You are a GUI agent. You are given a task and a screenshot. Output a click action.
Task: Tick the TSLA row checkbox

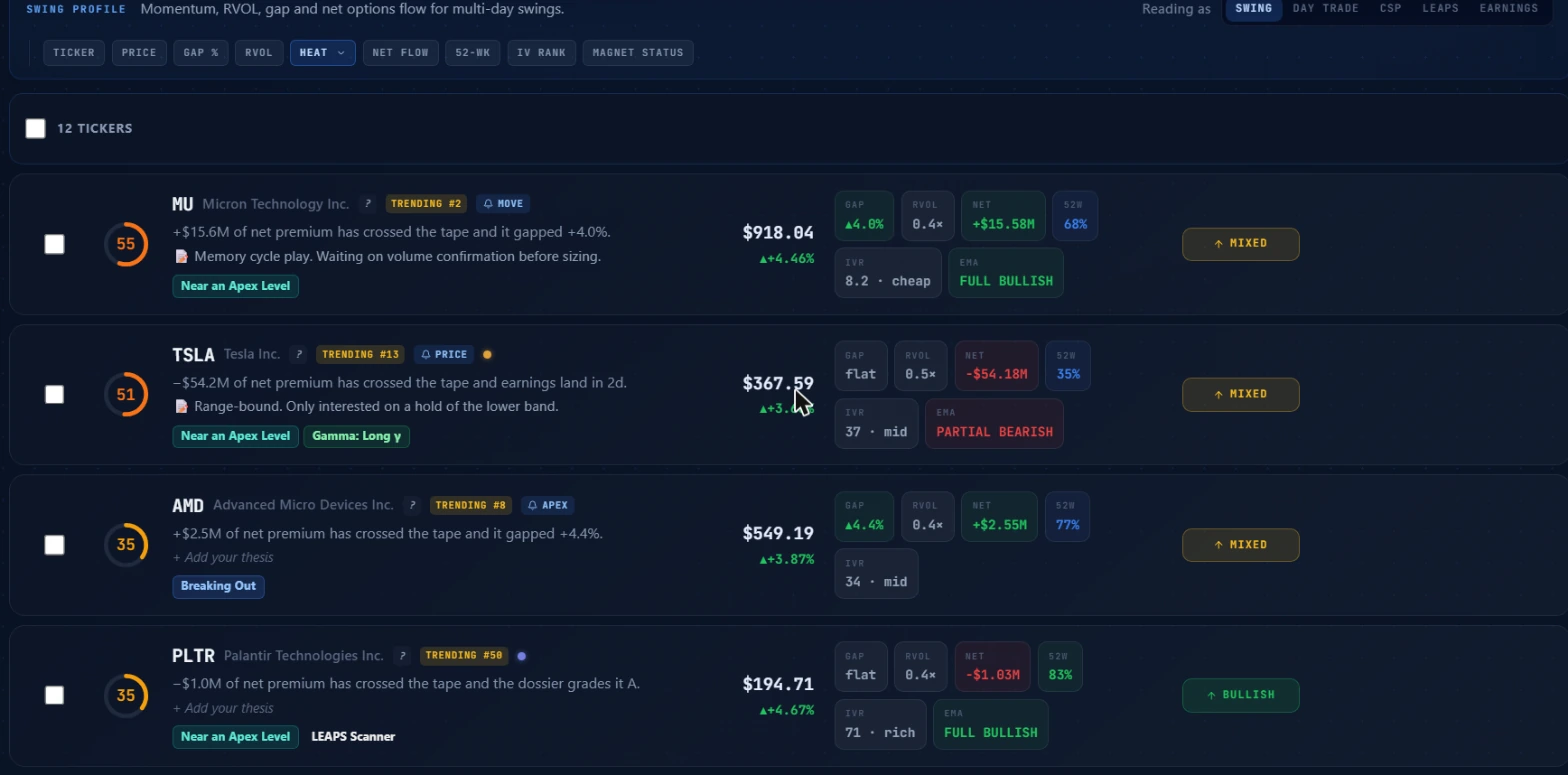(x=54, y=394)
